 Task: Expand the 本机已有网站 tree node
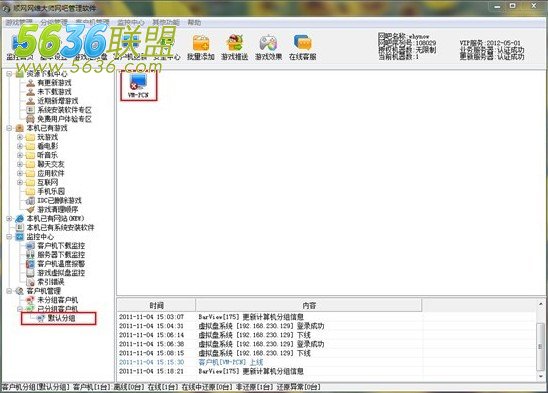pos(9,219)
